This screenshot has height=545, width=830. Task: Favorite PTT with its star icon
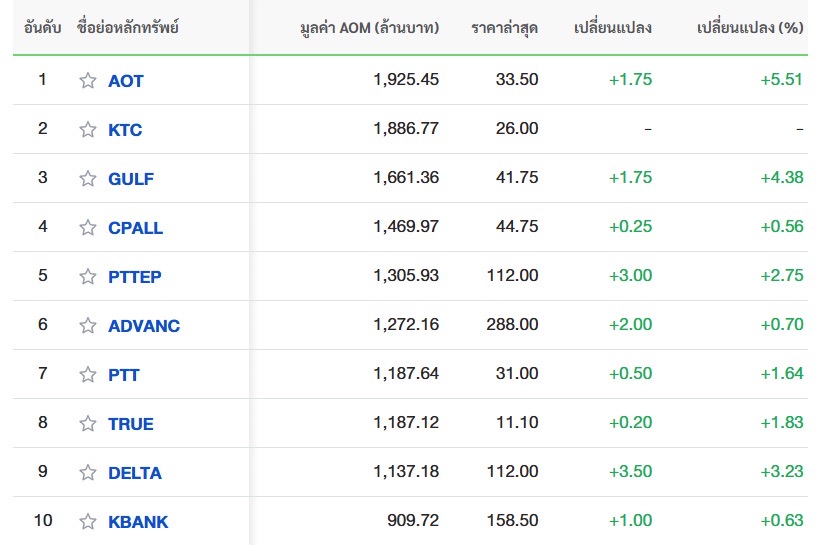point(88,375)
